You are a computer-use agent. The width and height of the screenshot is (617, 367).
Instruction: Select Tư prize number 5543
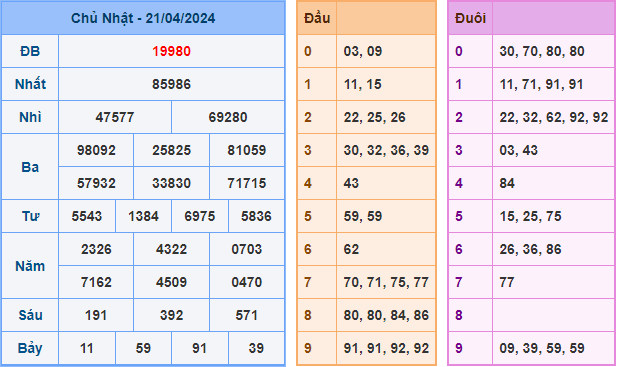[87, 216]
